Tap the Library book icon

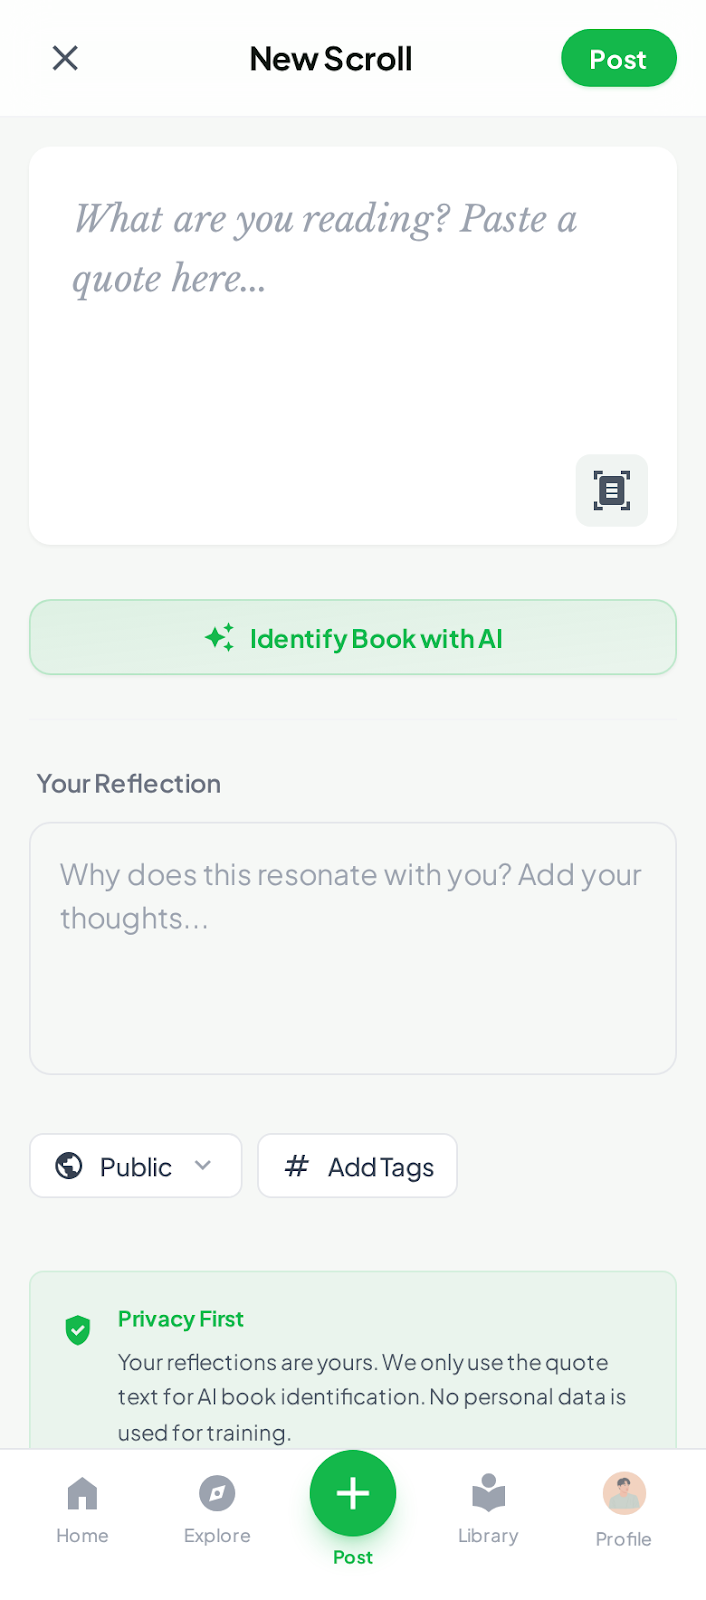[488, 1494]
